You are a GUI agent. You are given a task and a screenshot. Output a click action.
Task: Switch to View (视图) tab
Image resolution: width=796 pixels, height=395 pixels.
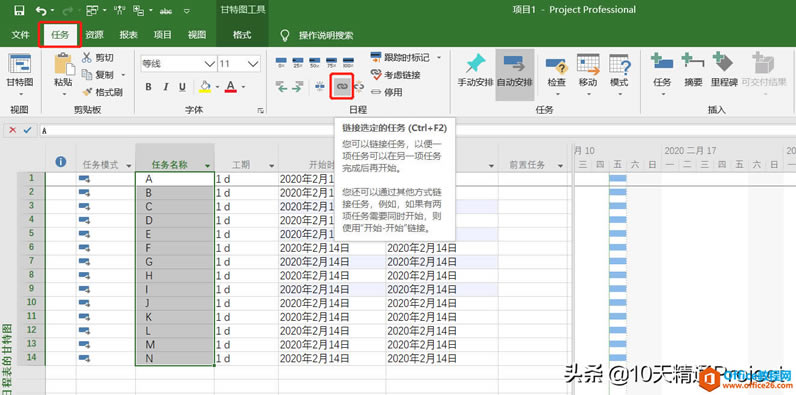[197, 35]
